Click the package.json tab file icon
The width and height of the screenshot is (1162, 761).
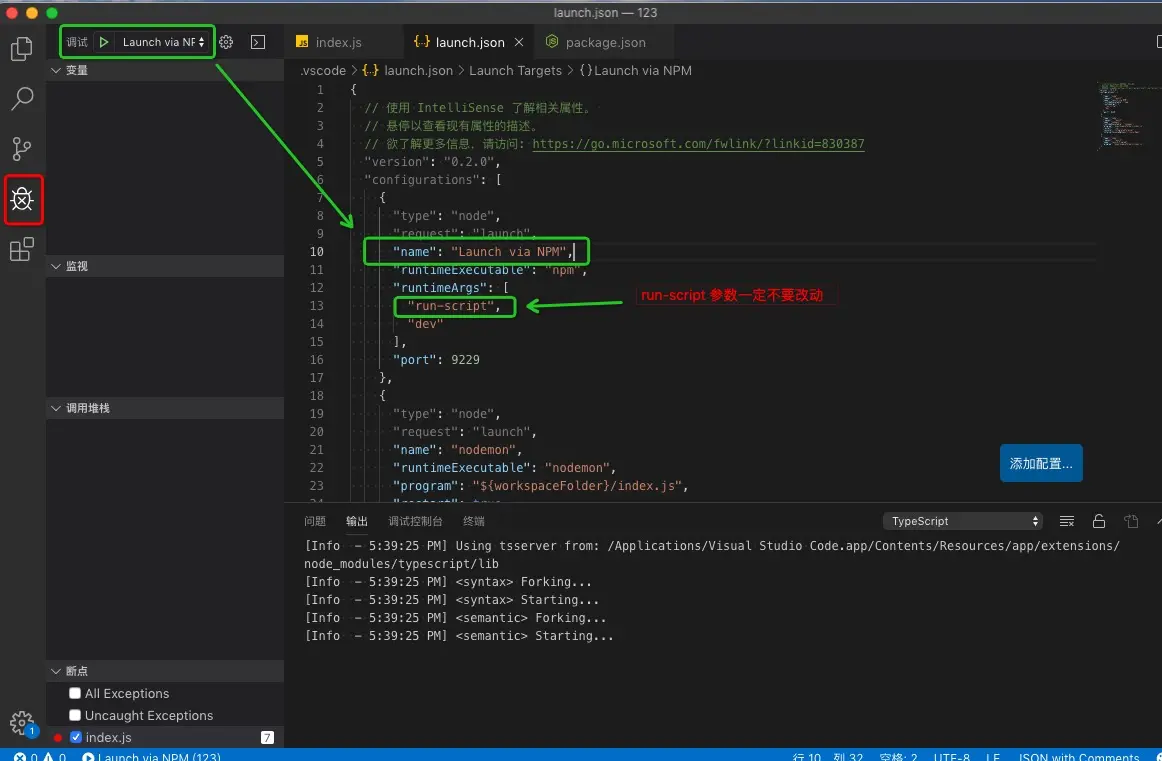click(x=552, y=42)
